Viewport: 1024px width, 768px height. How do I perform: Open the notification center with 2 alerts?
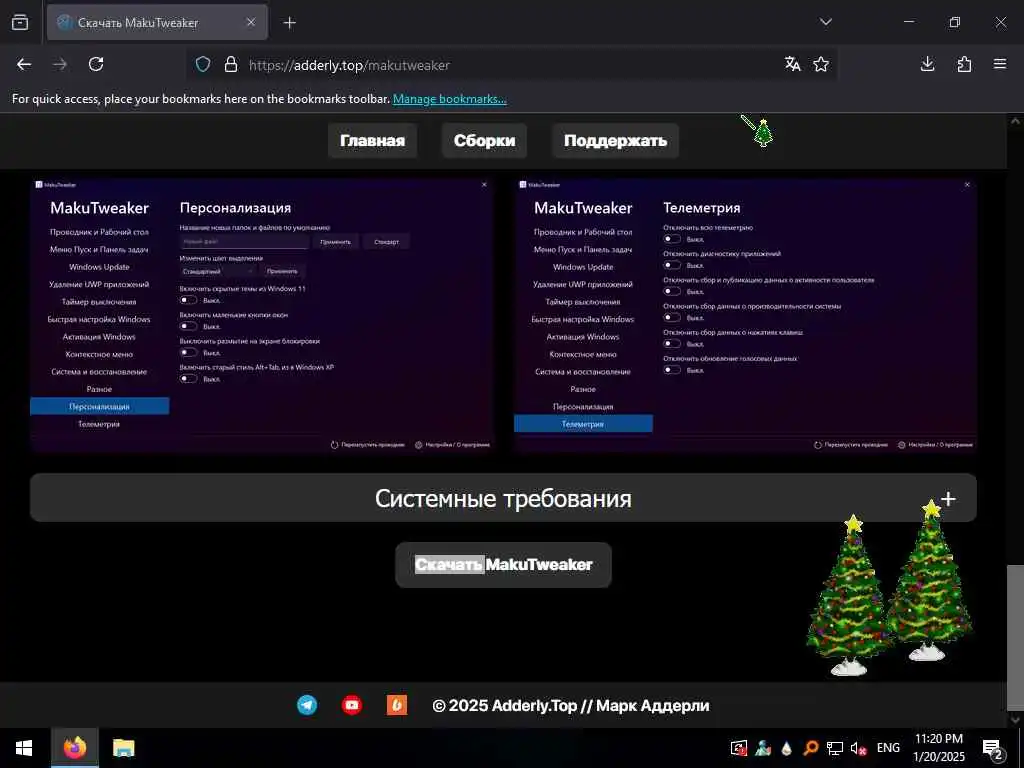pos(993,748)
